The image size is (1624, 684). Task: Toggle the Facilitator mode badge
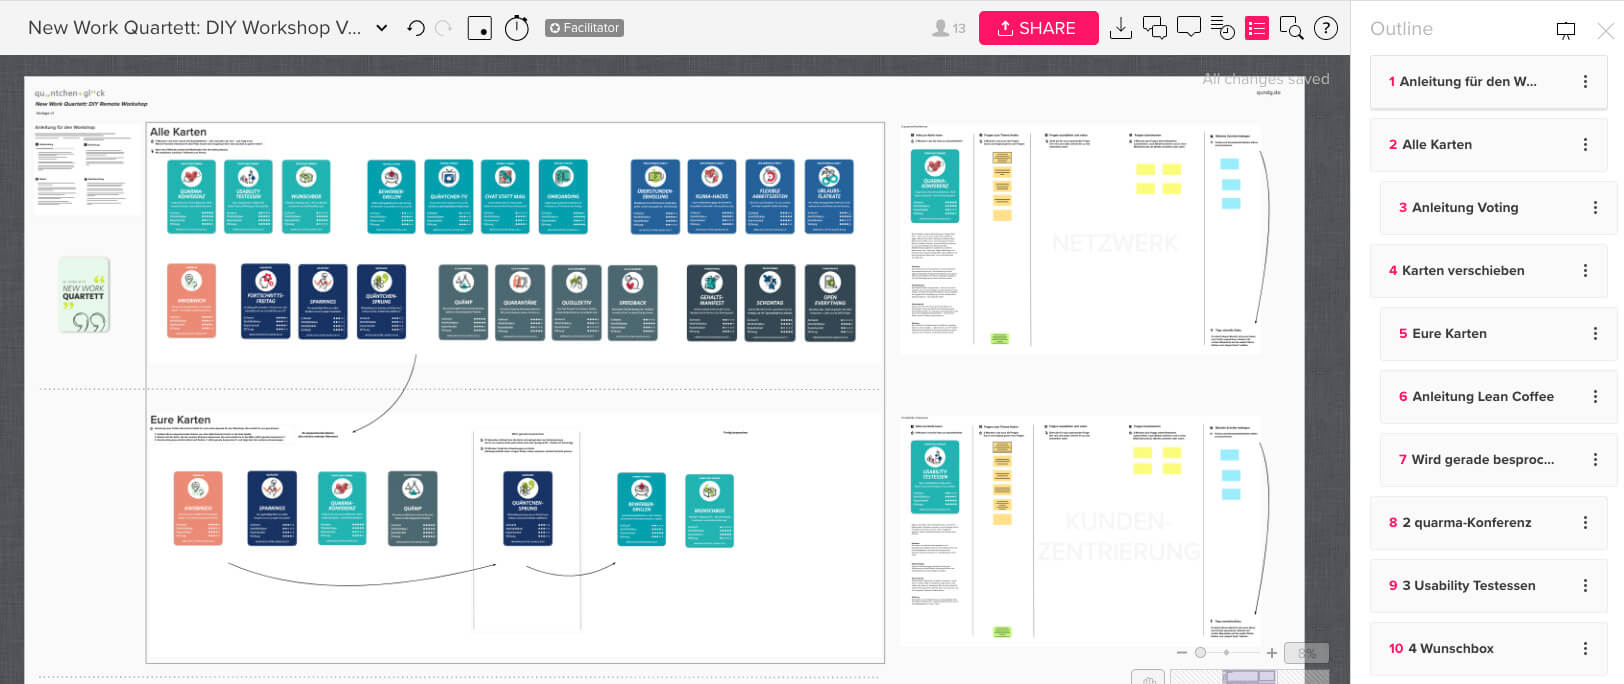(584, 28)
